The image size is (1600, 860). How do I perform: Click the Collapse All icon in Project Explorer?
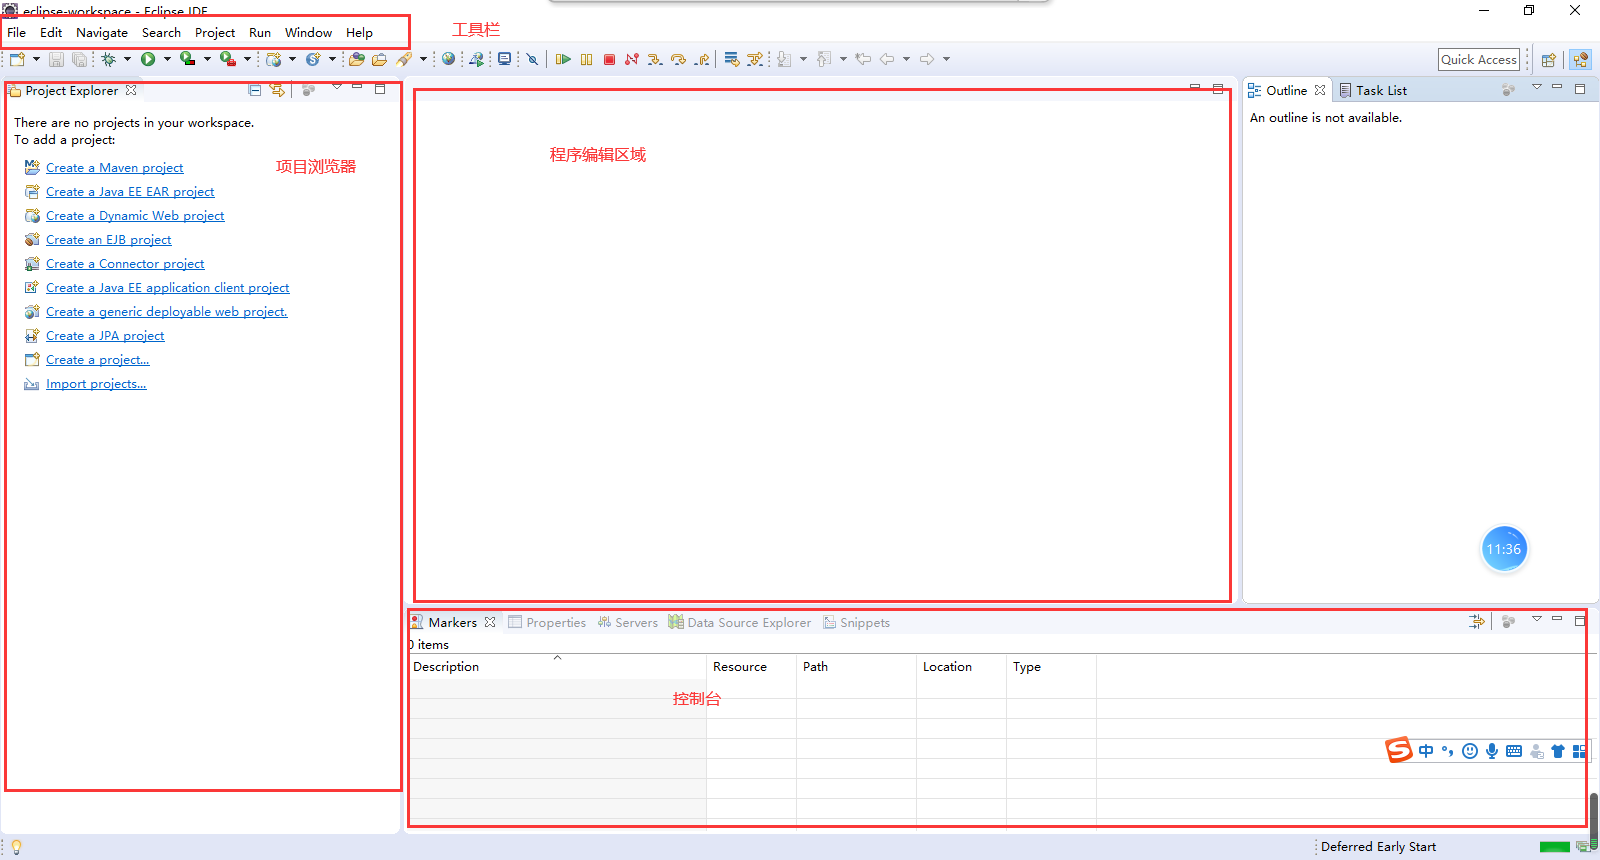click(x=255, y=90)
